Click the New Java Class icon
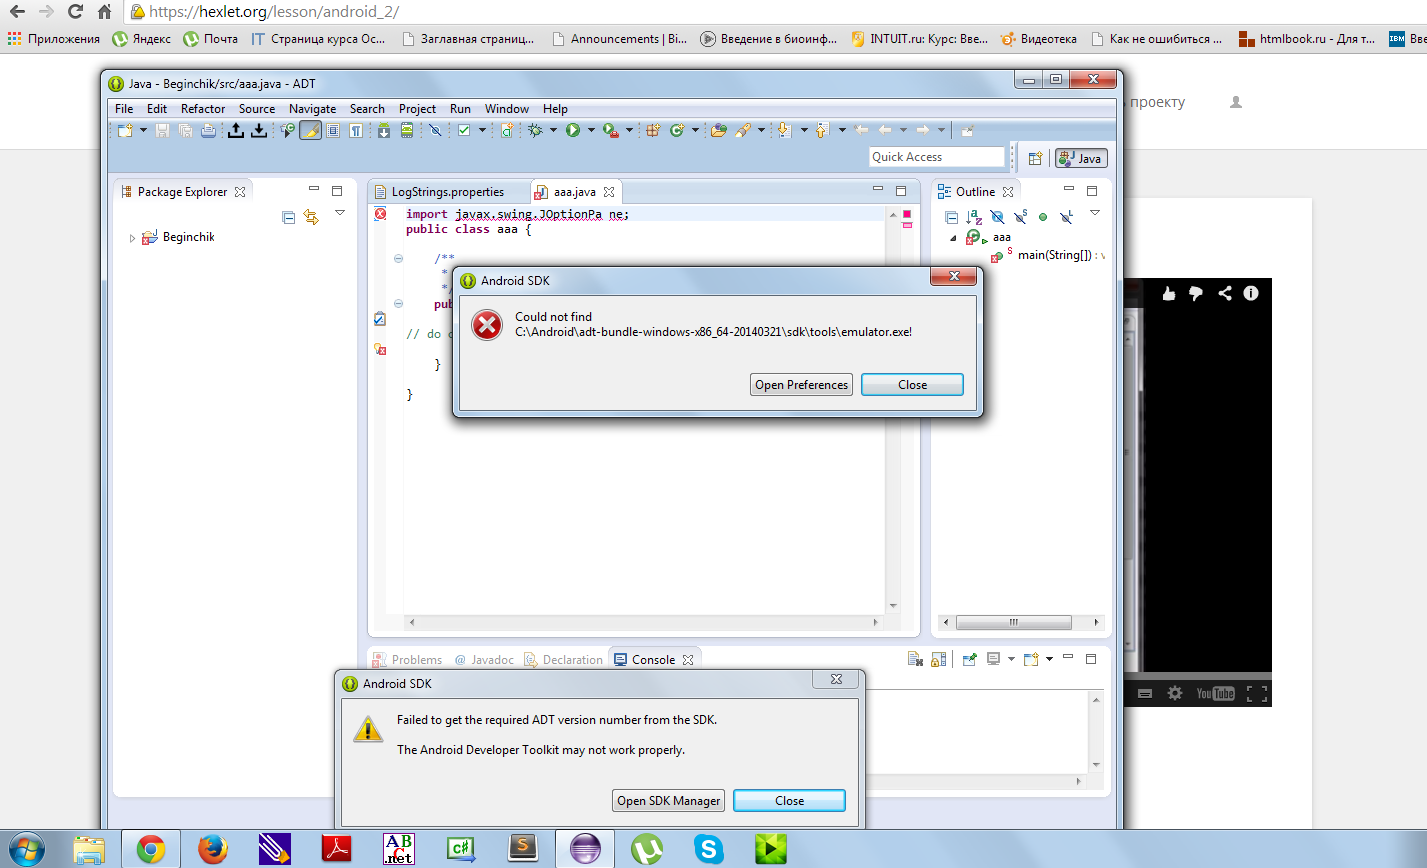The width and height of the screenshot is (1427, 868). [x=677, y=130]
